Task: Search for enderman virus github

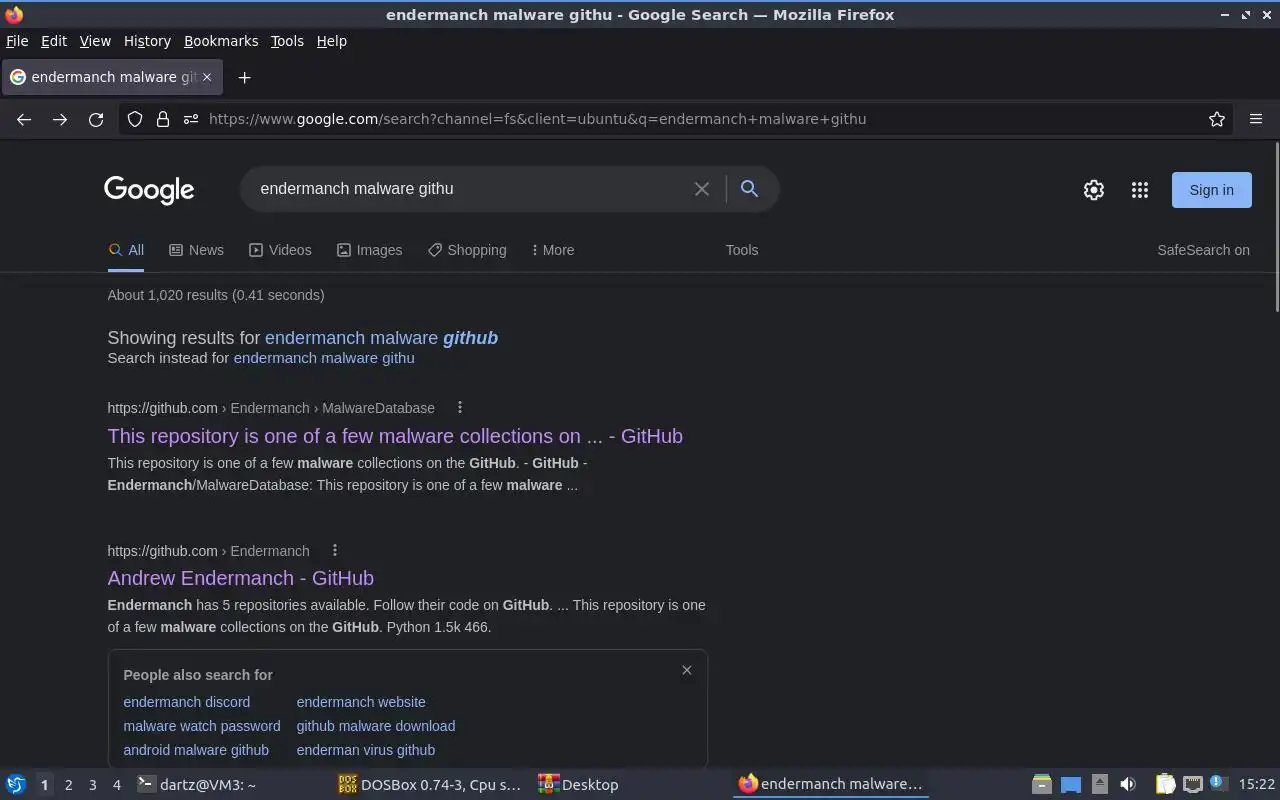Action: pos(366,750)
